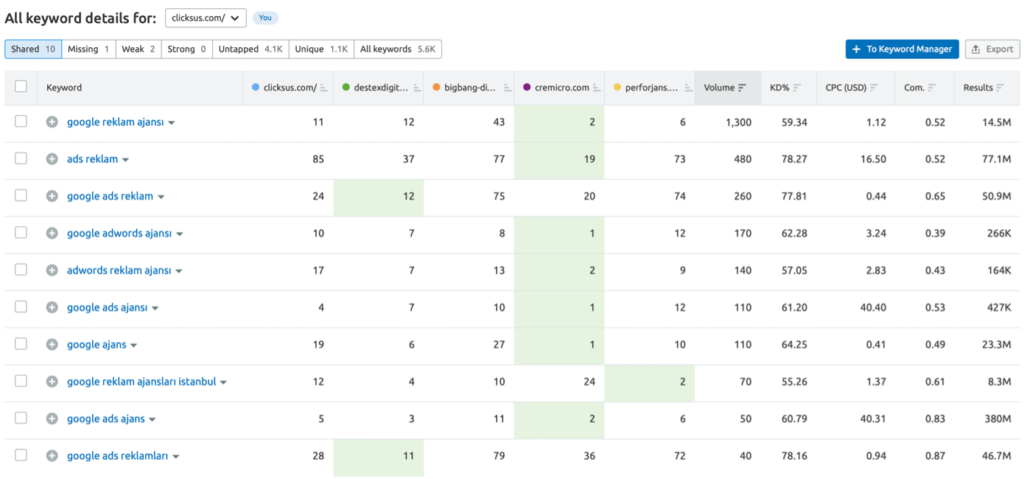The width and height of the screenshot is (1024, 479).
Task: Click plus icon beside adwords reklam ajansı
Action: 52,271
